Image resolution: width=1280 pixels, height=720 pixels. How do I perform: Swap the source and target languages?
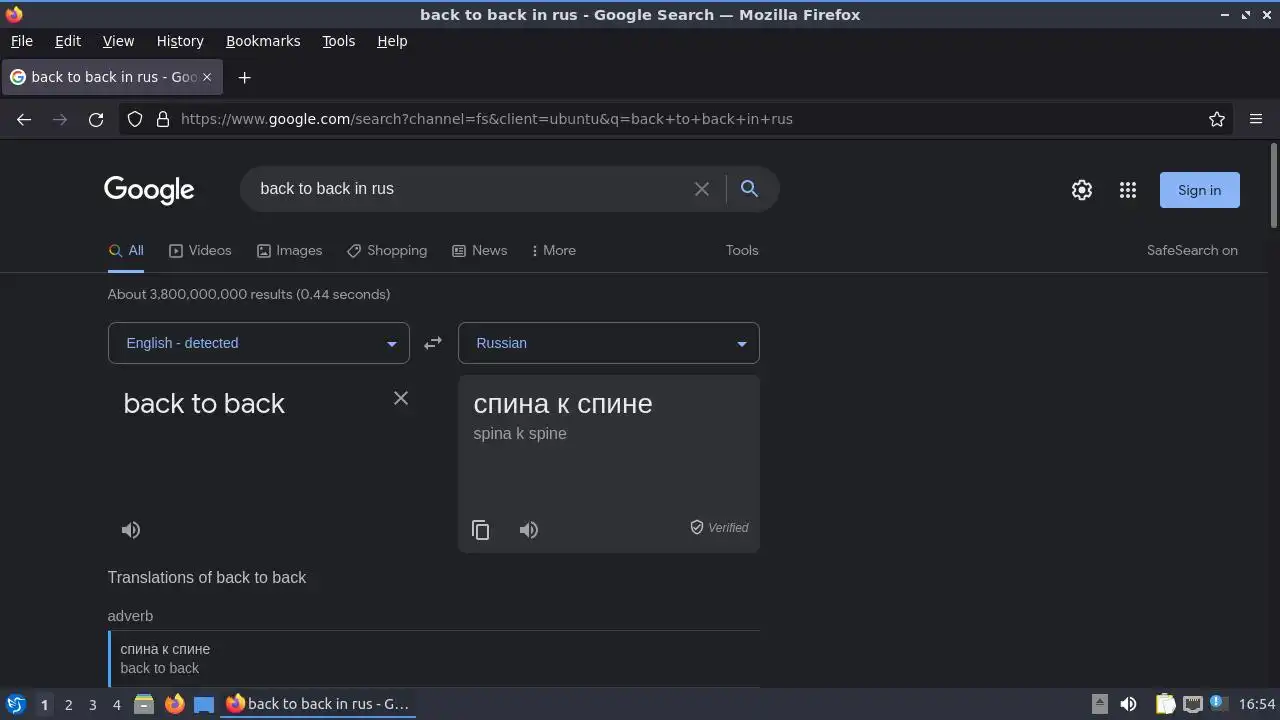pyautogui.click(x=433, y=343)
